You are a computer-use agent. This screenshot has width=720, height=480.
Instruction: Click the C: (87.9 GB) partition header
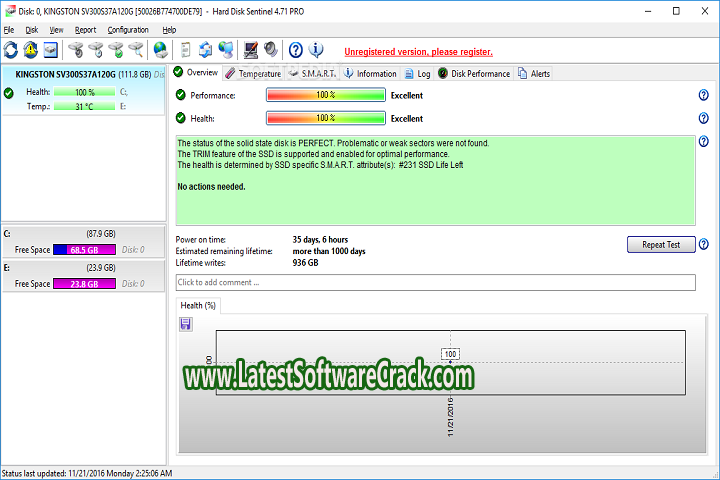[x=83, y=234]
